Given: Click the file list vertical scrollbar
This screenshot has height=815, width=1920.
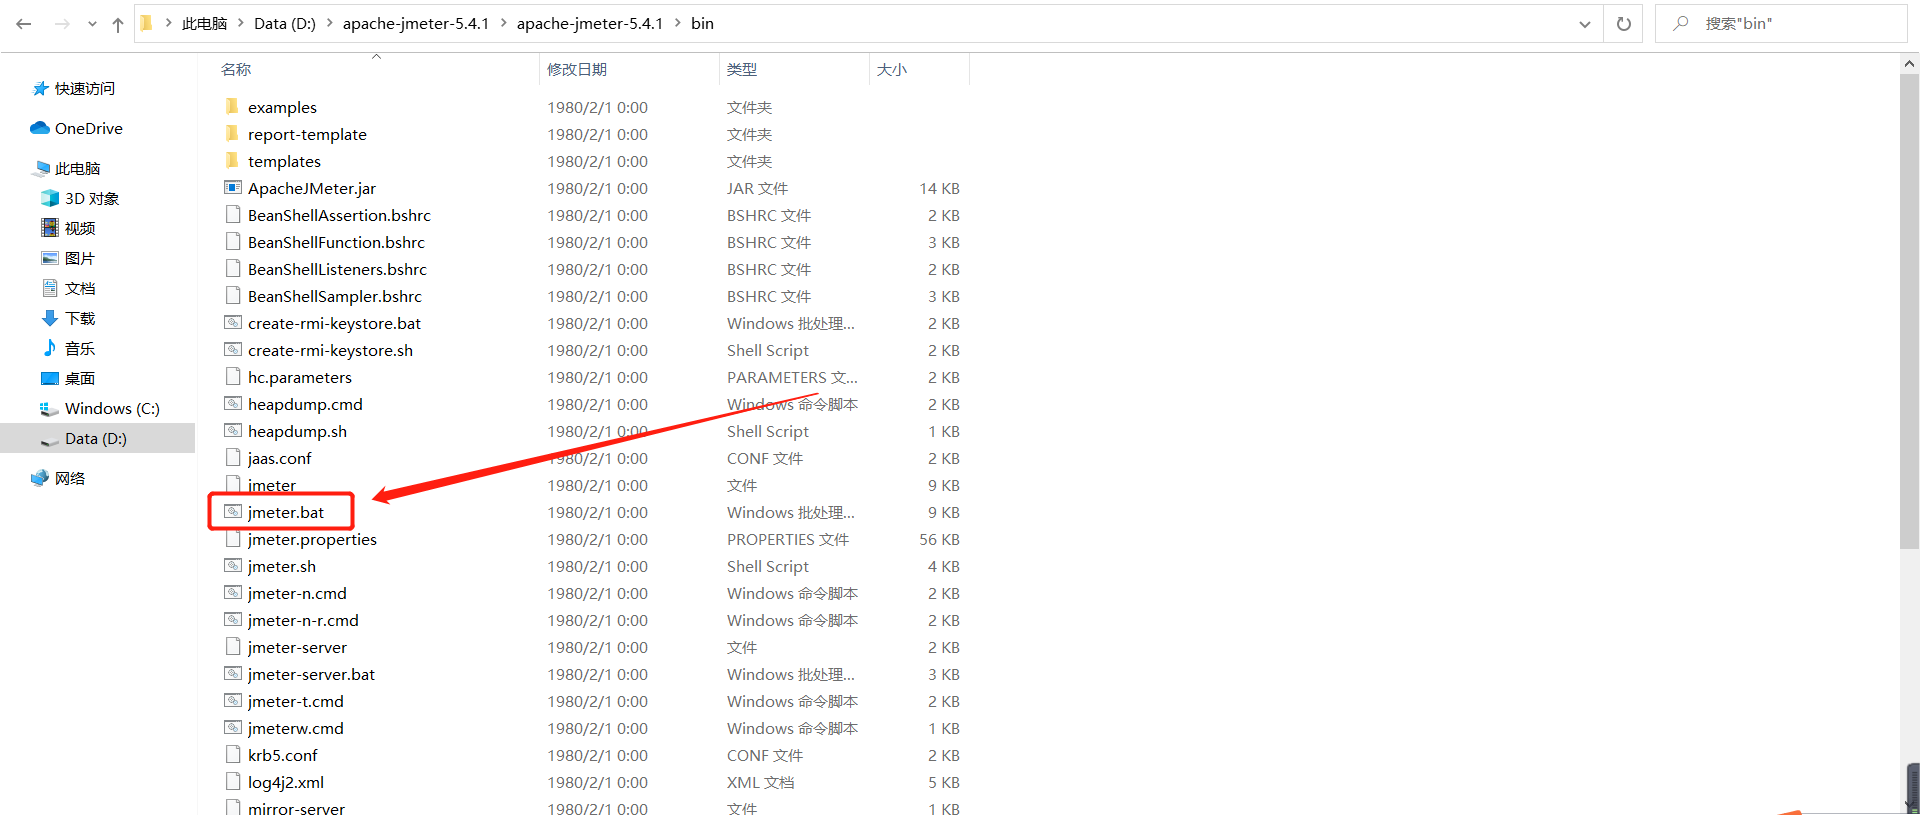Looking at the screenshot, I should 1909,310.
